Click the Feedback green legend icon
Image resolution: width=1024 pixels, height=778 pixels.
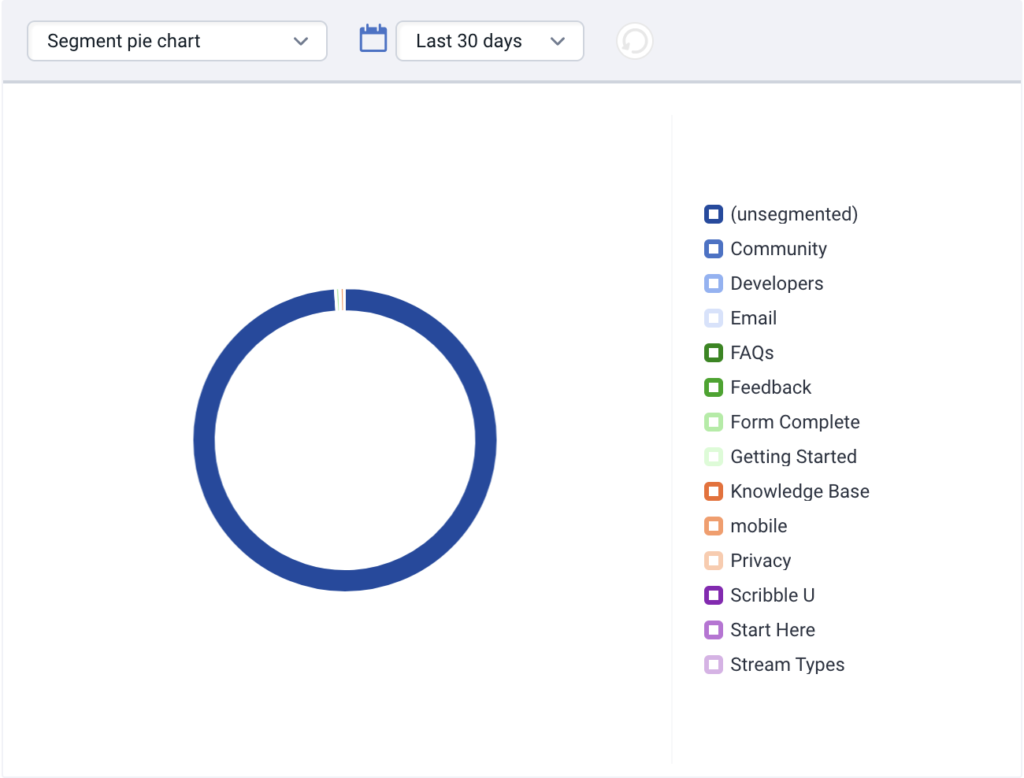tap(713, 388)
